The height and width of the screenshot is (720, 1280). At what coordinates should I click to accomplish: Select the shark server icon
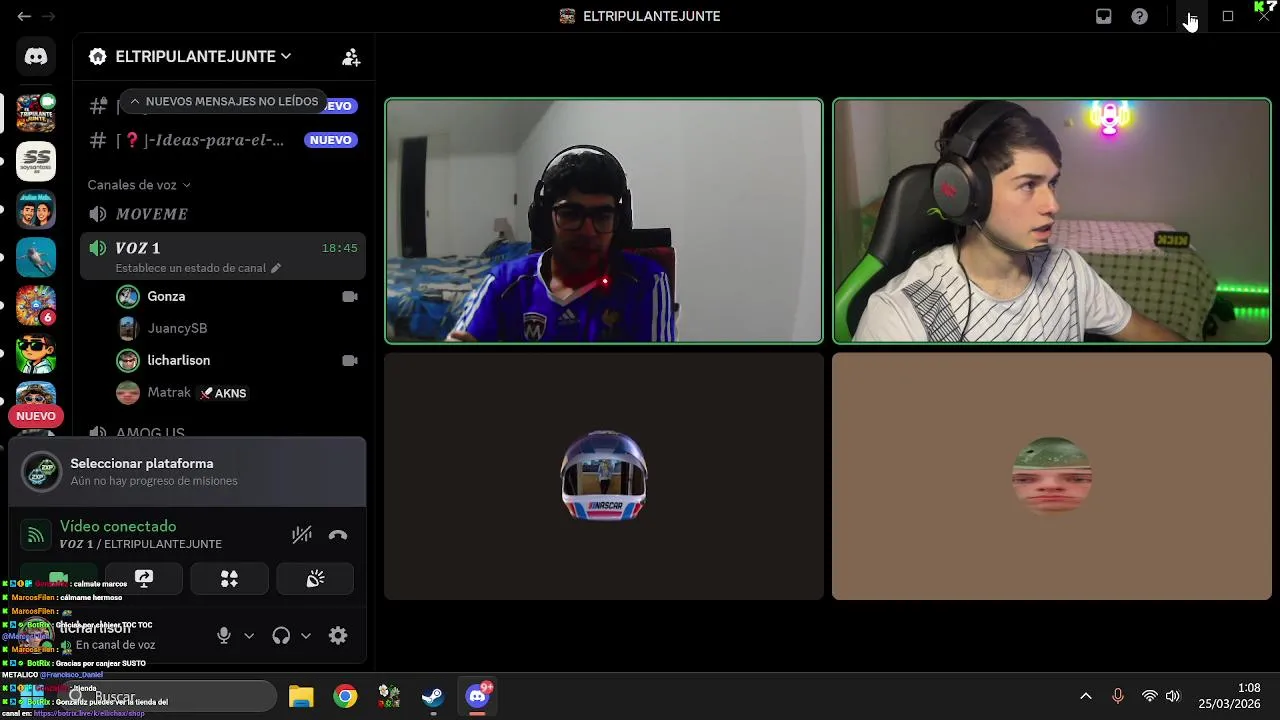pyautogui.click(x=36, y=257)
